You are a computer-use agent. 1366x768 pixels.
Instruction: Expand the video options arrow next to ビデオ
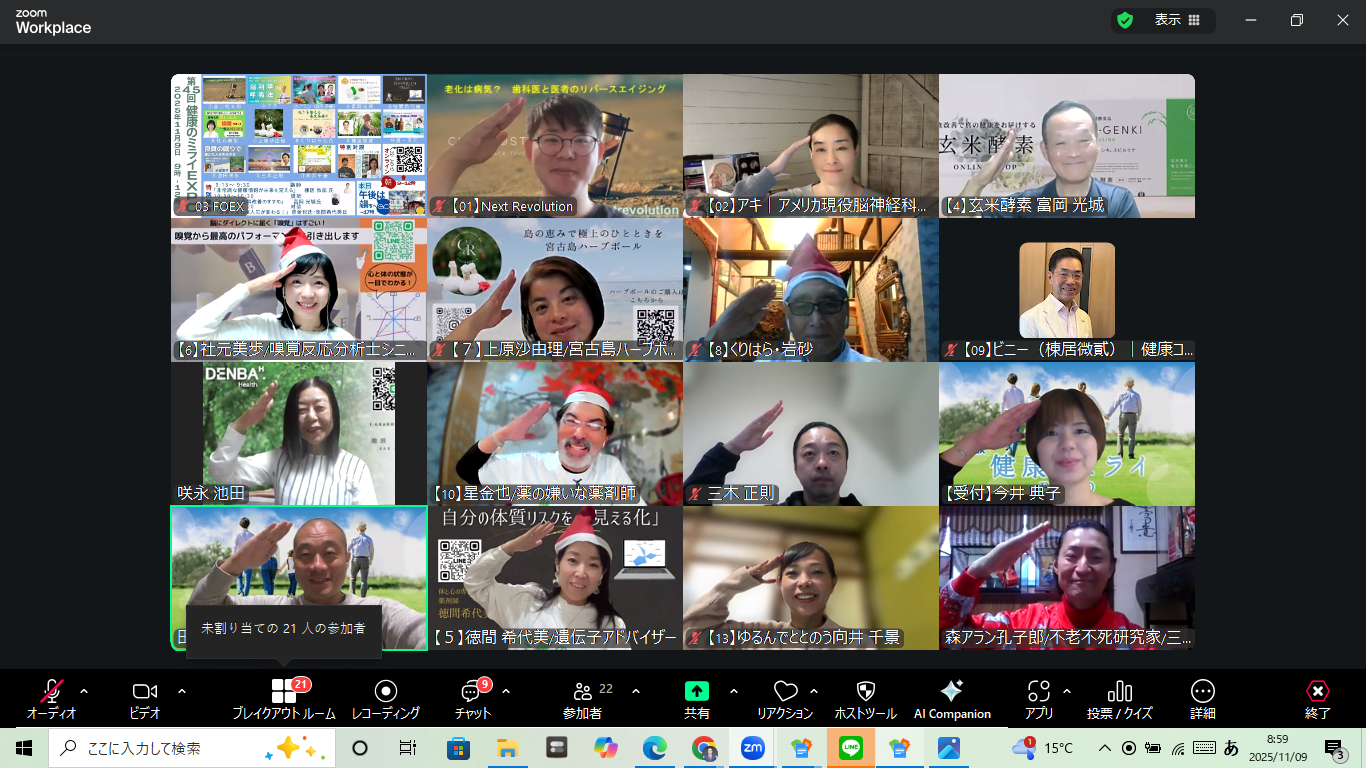[x=182, y=691]
